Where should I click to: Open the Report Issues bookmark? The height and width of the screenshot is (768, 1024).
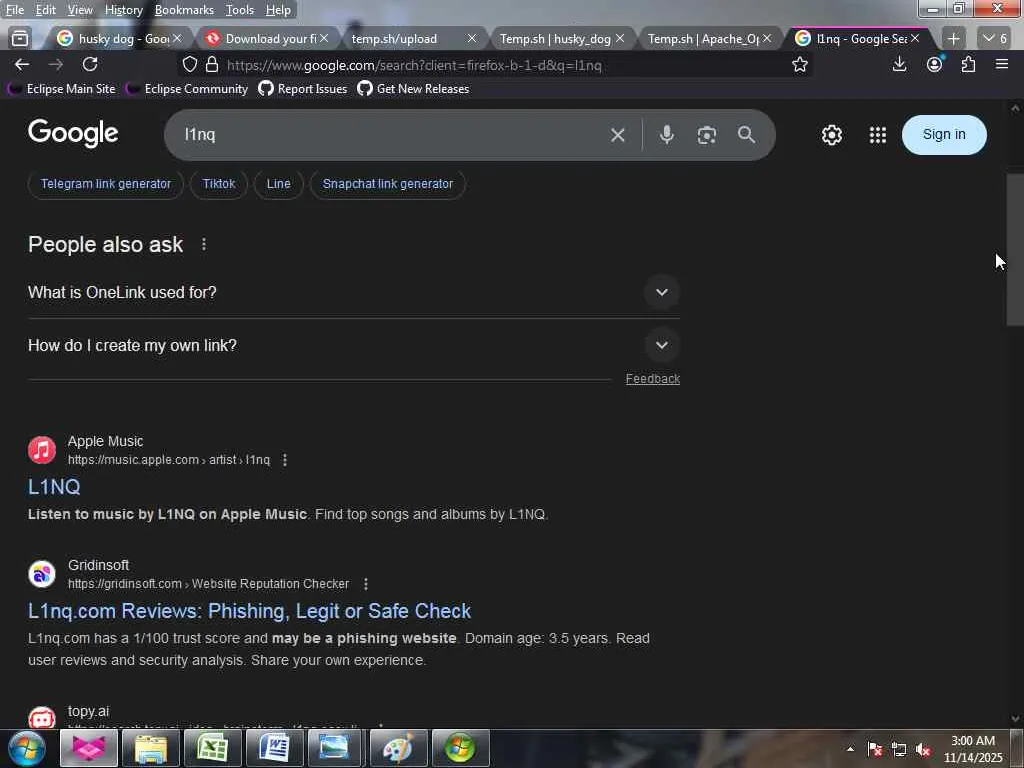[x=303, y=89]
